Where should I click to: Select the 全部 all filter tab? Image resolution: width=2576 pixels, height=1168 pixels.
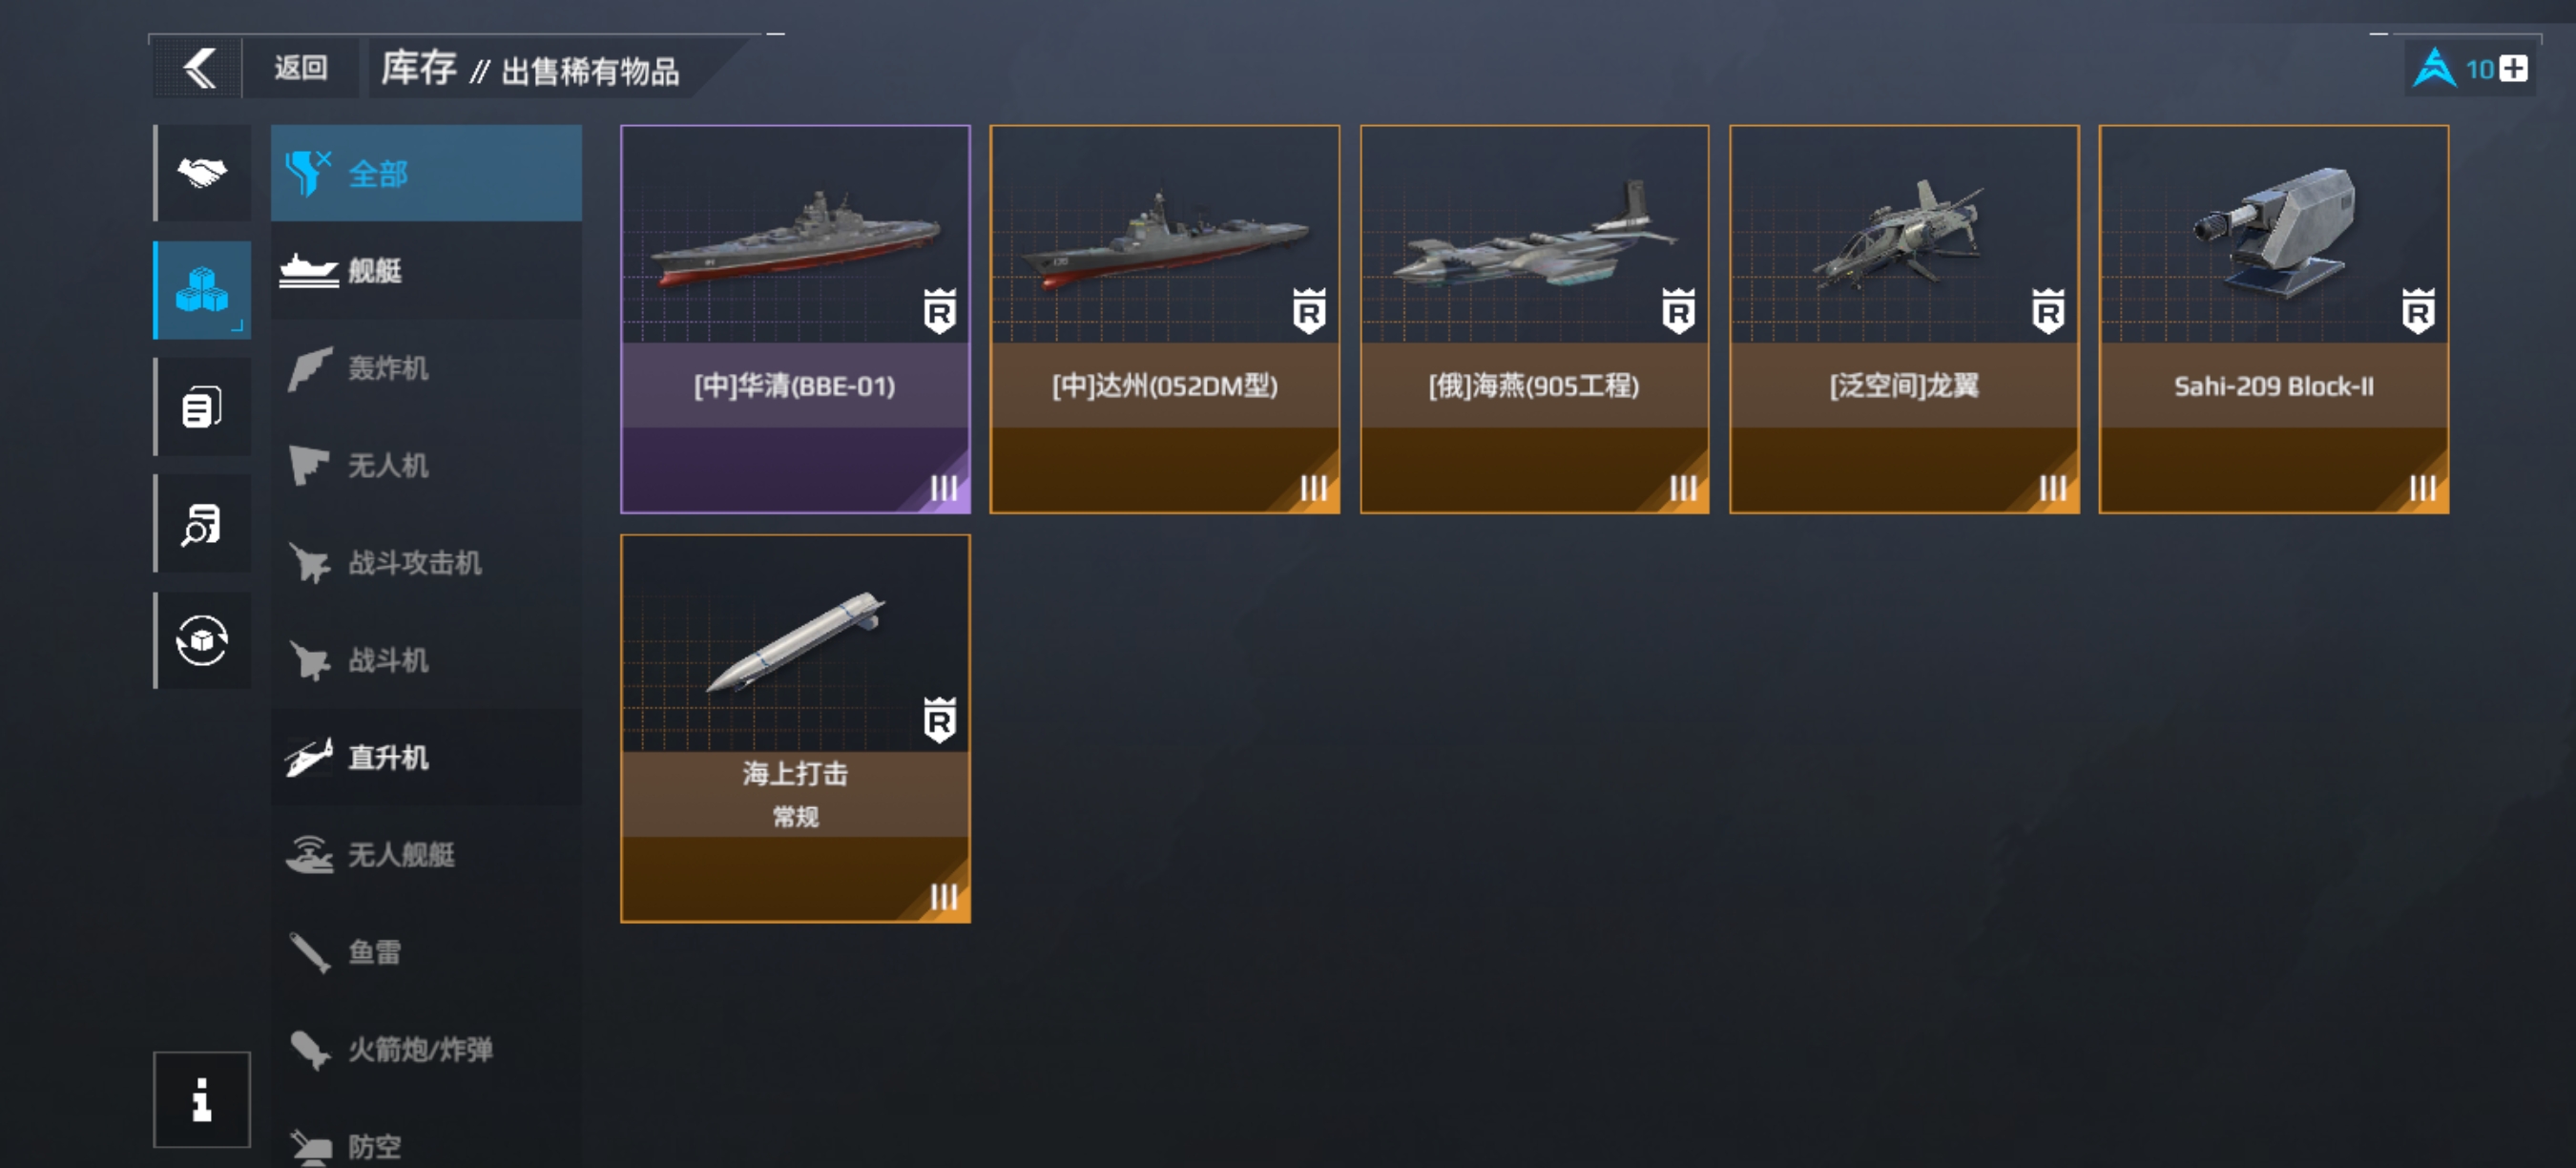[x=426, y=174]
